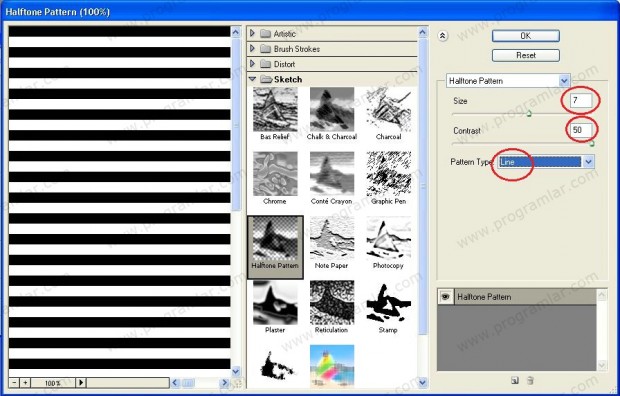Collapse the Sketch filter folder

(x=252, y=79)
